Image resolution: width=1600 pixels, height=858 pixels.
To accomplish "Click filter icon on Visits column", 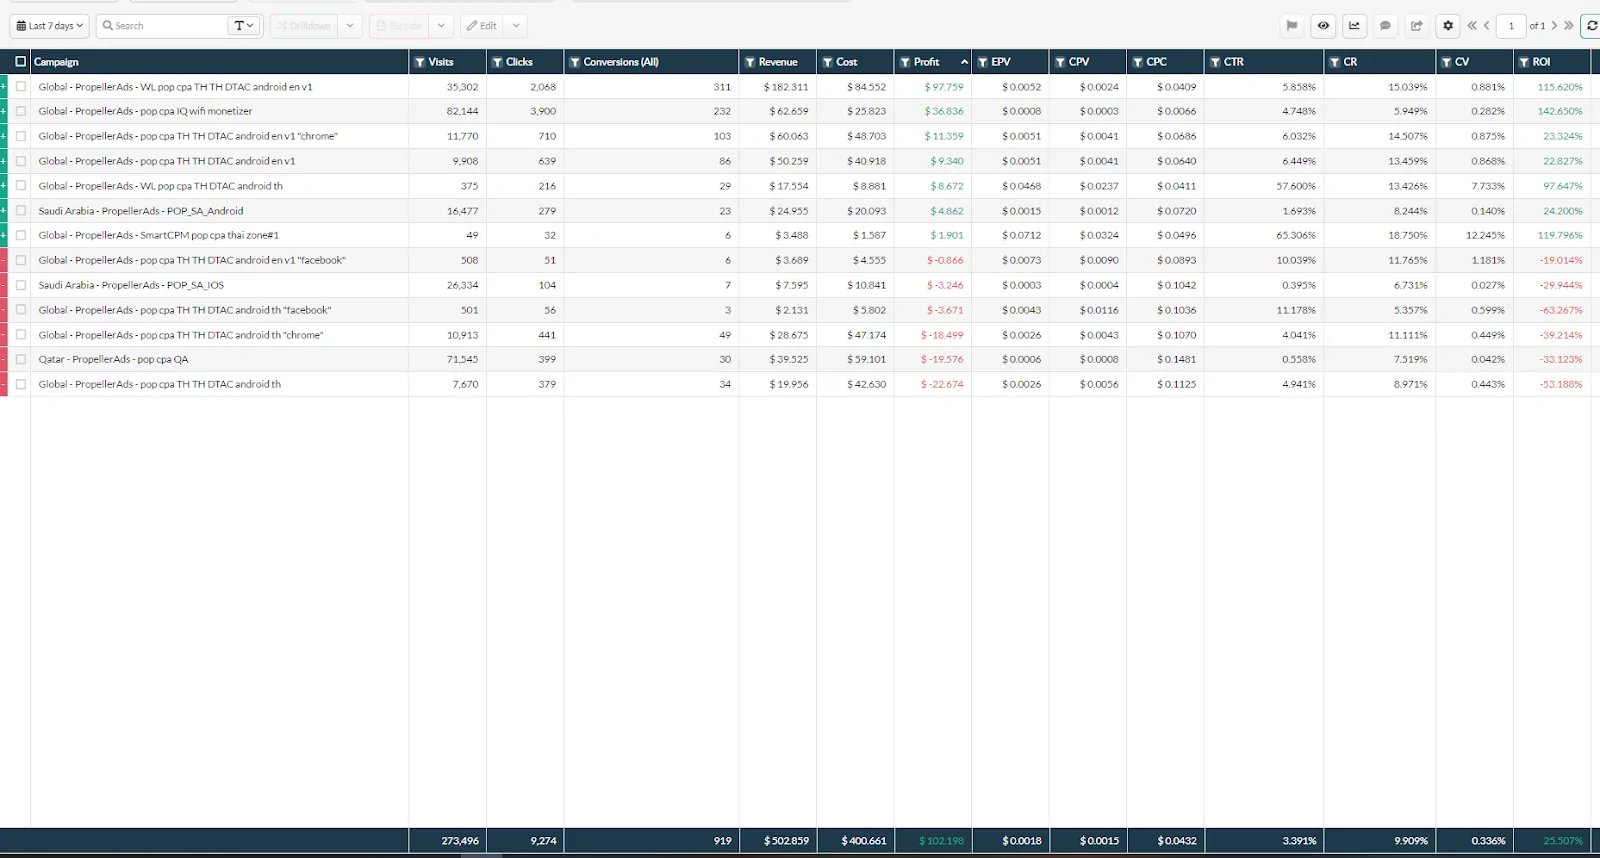I will tap(419, 62).
